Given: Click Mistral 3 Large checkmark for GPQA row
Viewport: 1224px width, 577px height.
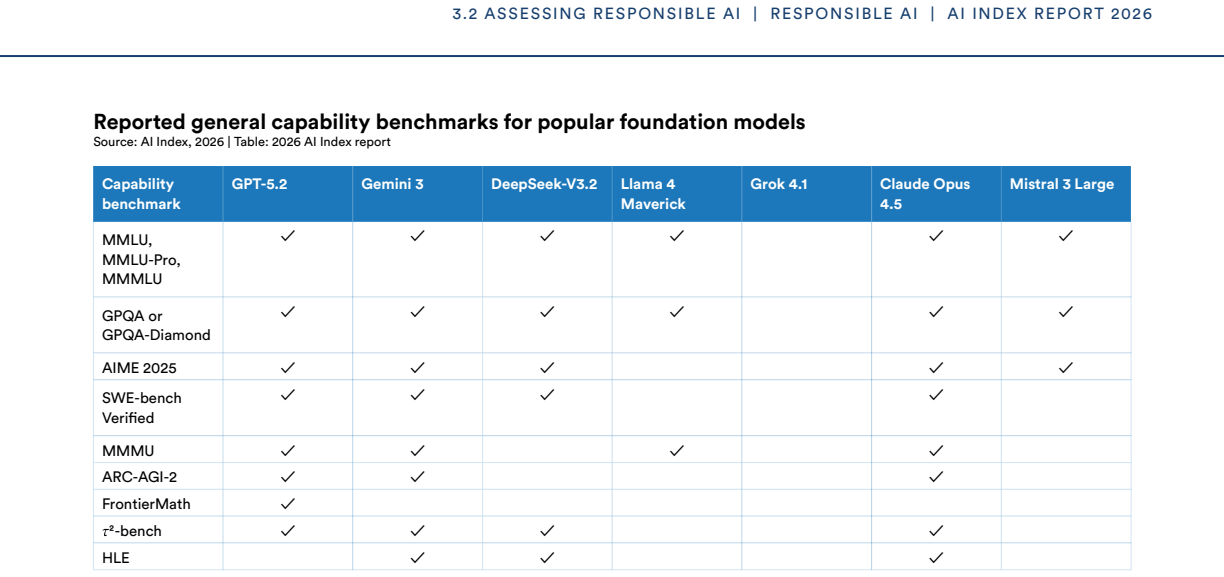Looking at the screenshot, I should [1066, 311].
